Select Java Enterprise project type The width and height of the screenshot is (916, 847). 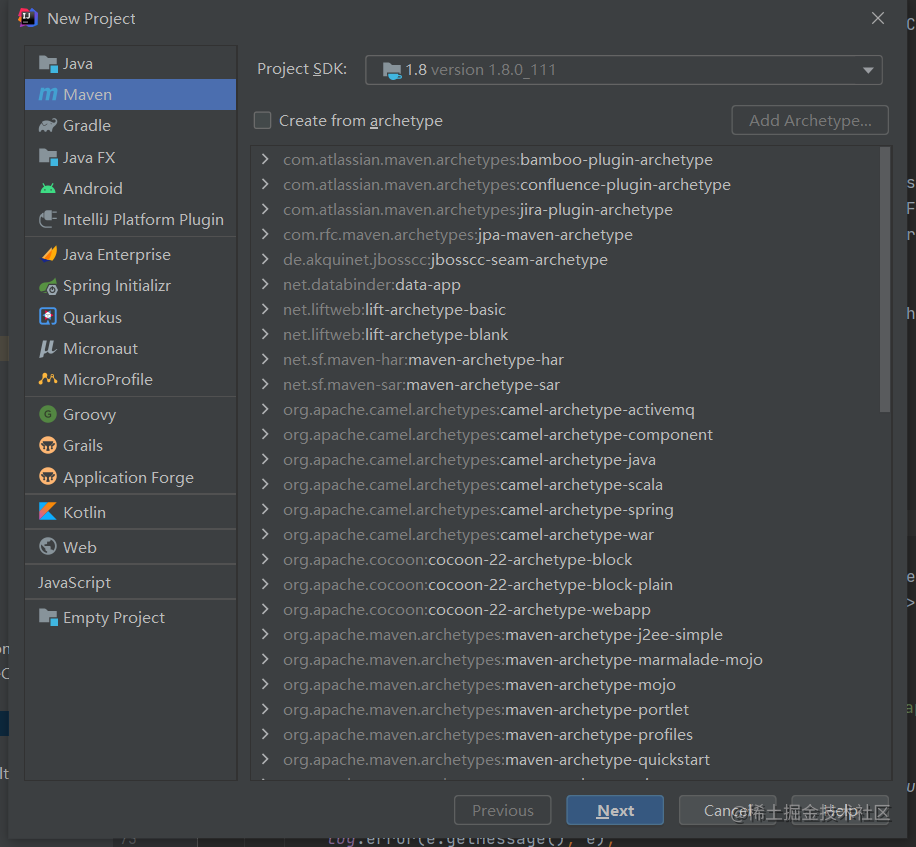[131, 255]
